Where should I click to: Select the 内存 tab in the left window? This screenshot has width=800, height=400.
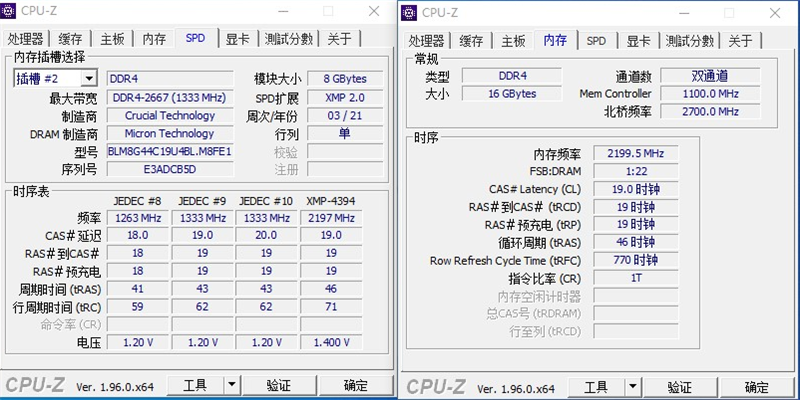(154, 39)
